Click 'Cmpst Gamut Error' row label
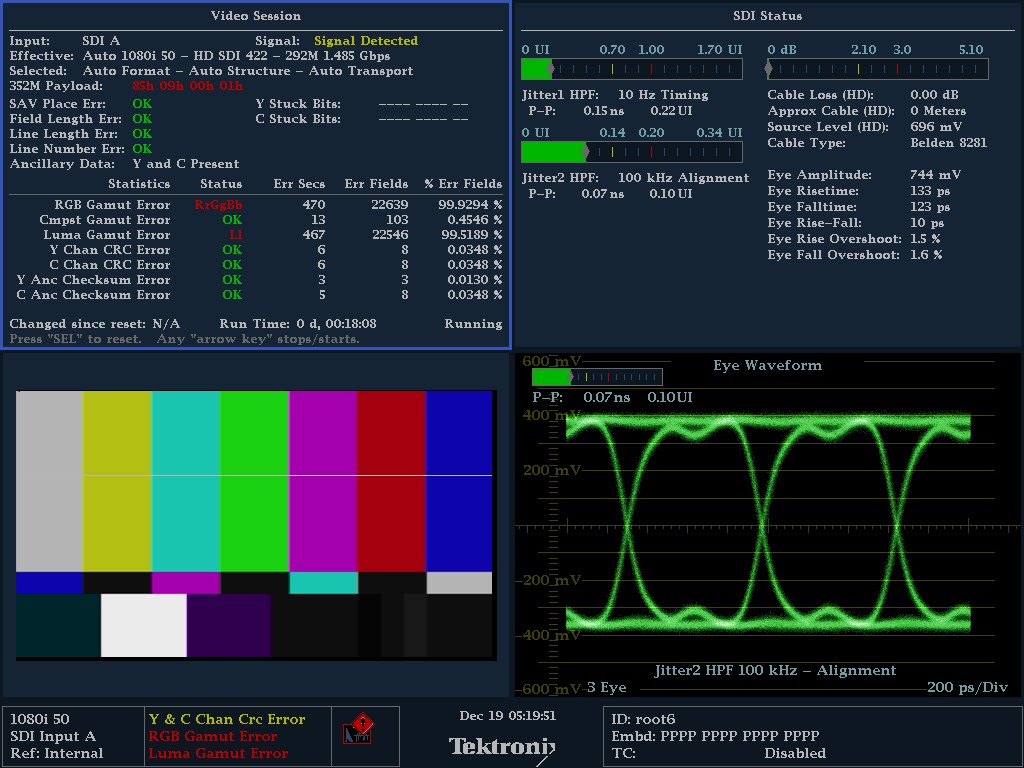 click(x=104, y=220)
